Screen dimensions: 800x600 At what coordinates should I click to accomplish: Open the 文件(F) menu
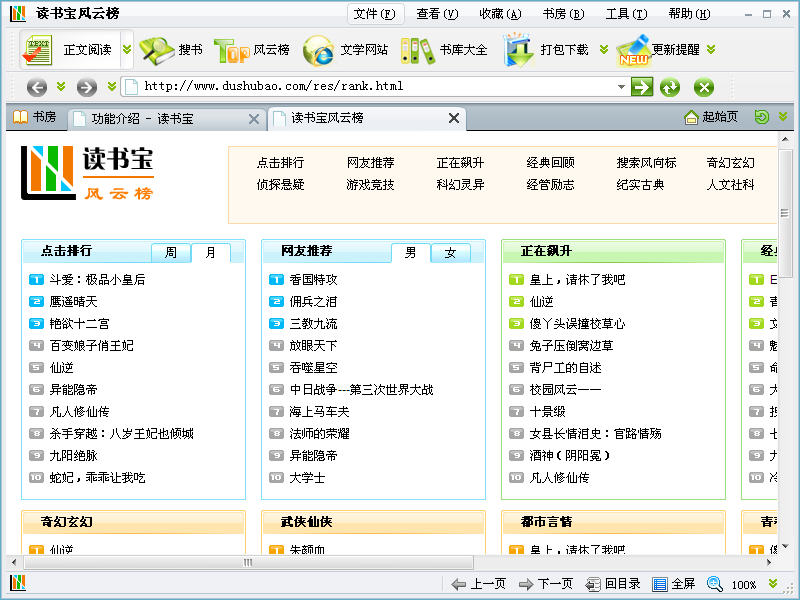374,14
